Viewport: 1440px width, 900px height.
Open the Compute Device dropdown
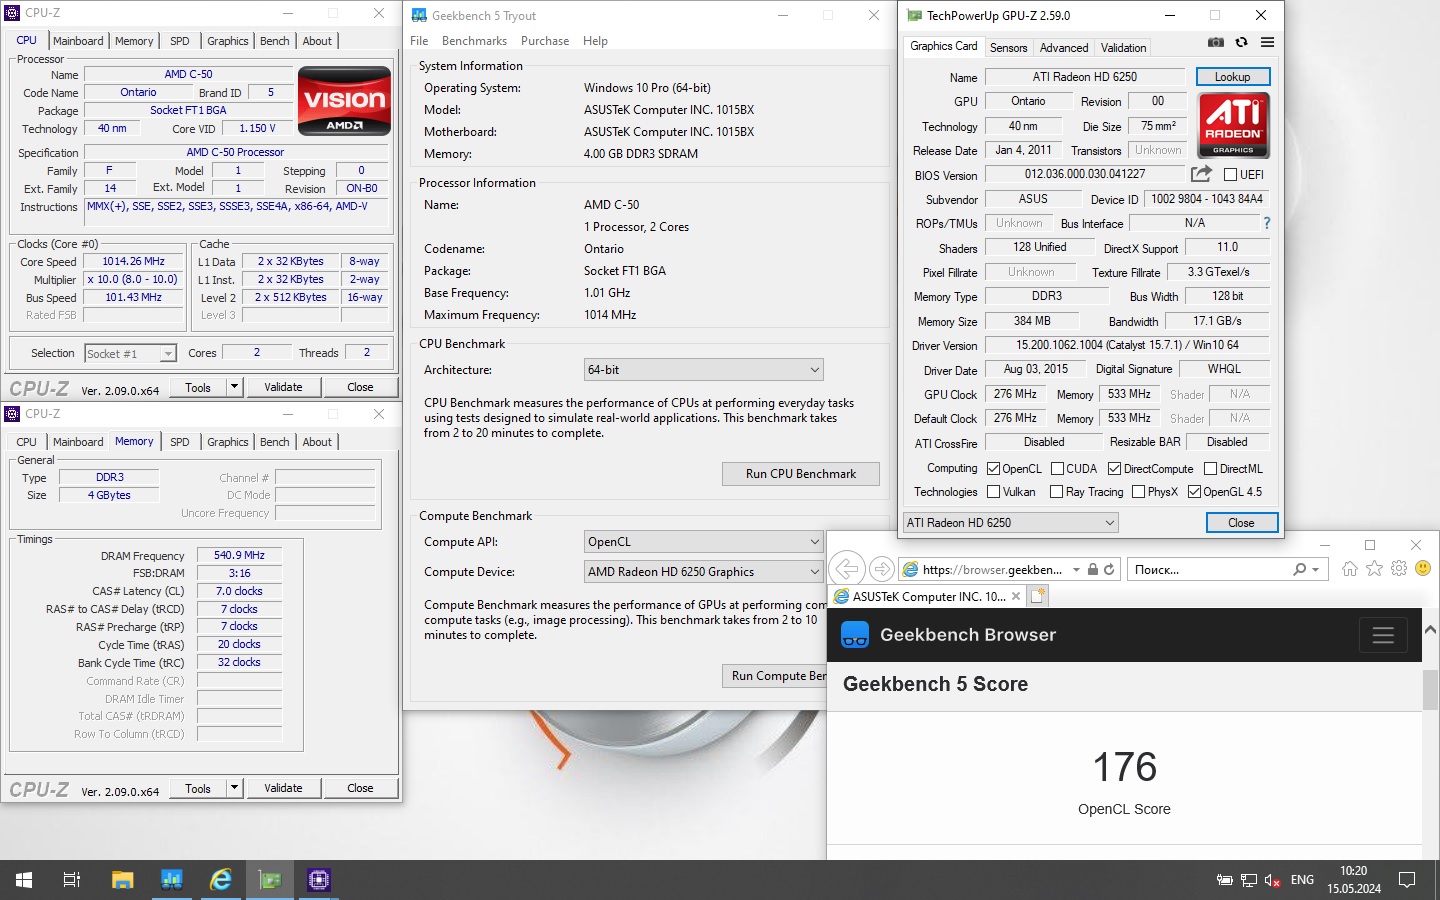(704, 572)
